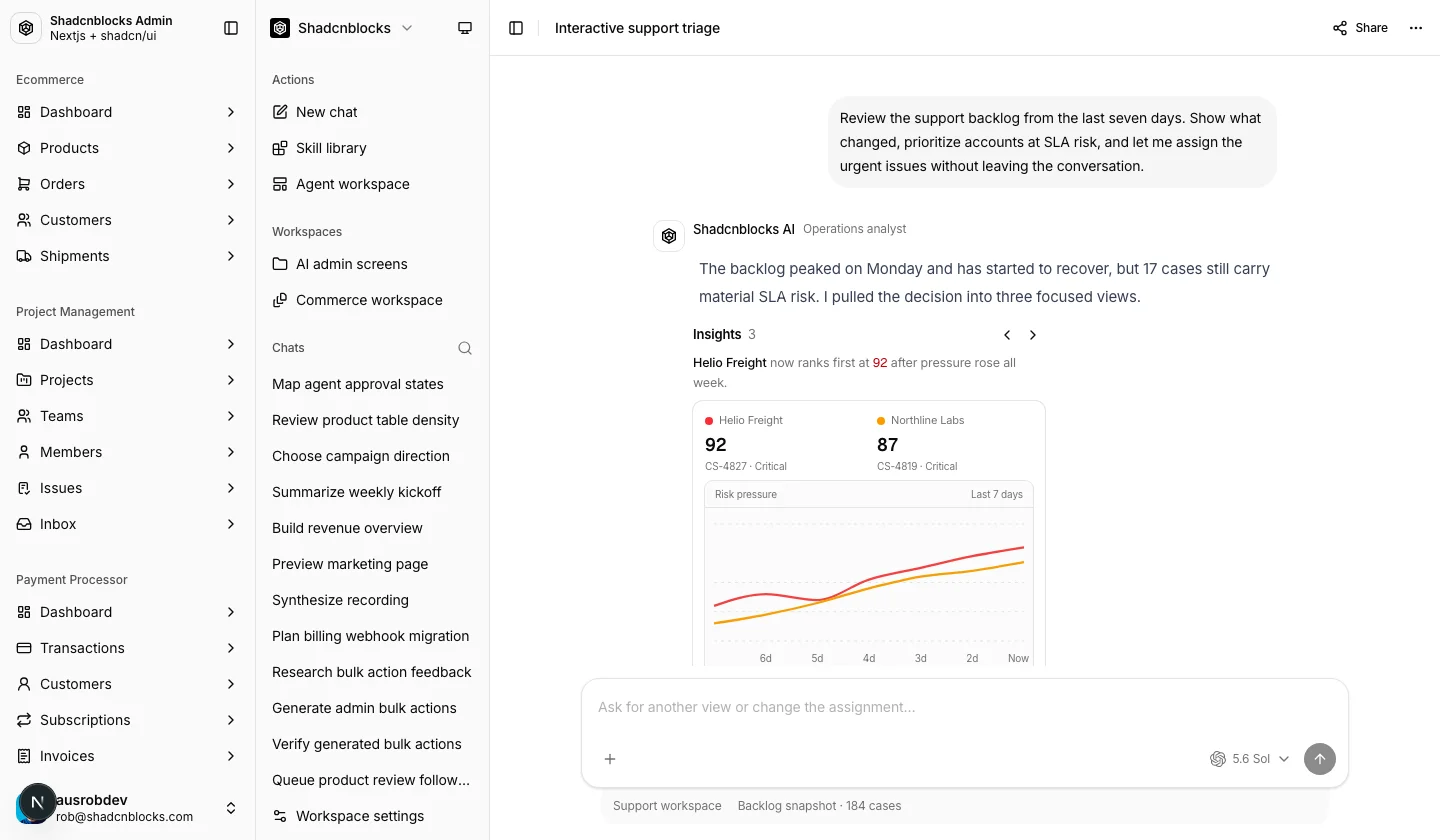Screen dimensions: 1440x840
Task: Click the plus attach icon in composer
Action: [610, 759]
